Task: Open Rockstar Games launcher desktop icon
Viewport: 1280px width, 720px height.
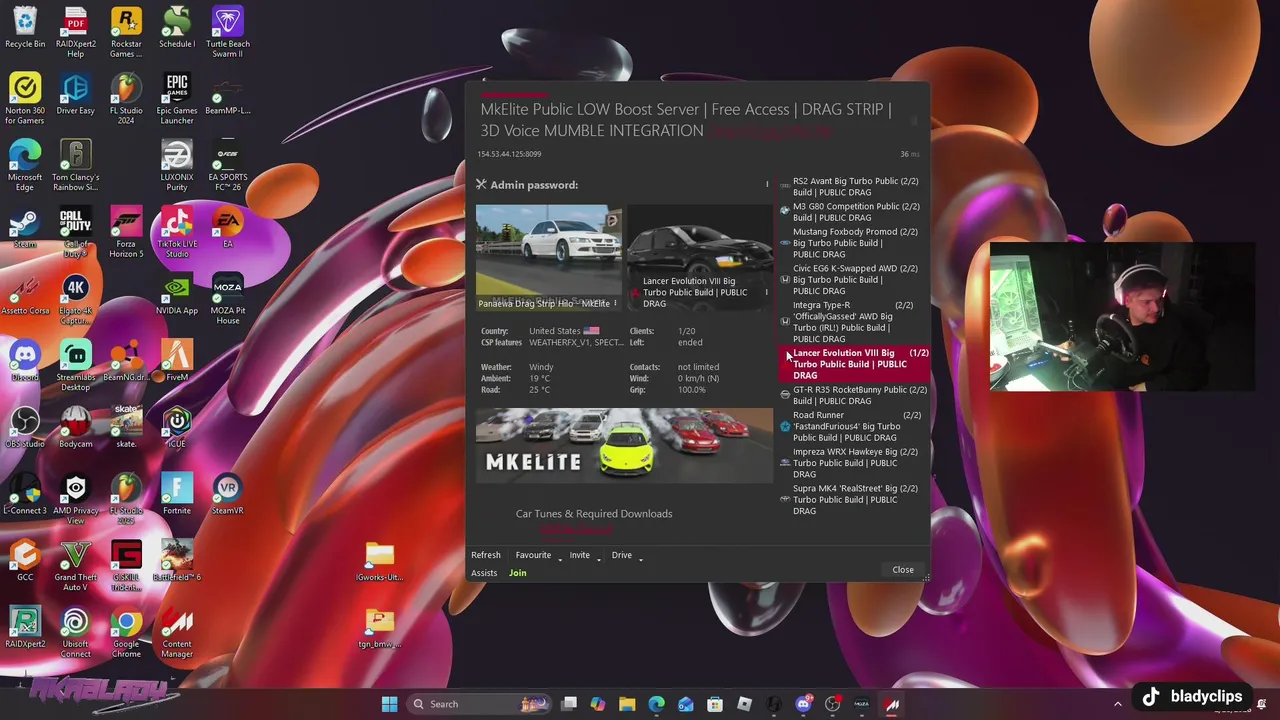Action: pos(126,32)
